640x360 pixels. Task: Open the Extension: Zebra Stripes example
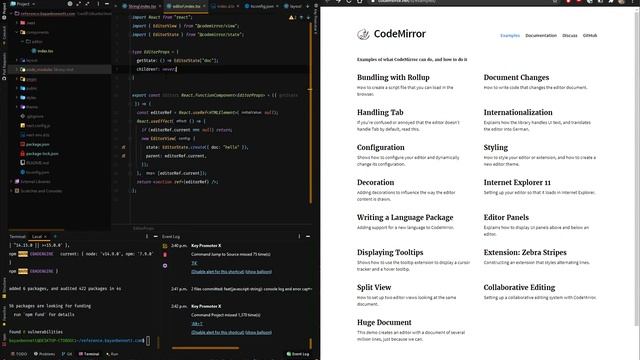[525, 253]
